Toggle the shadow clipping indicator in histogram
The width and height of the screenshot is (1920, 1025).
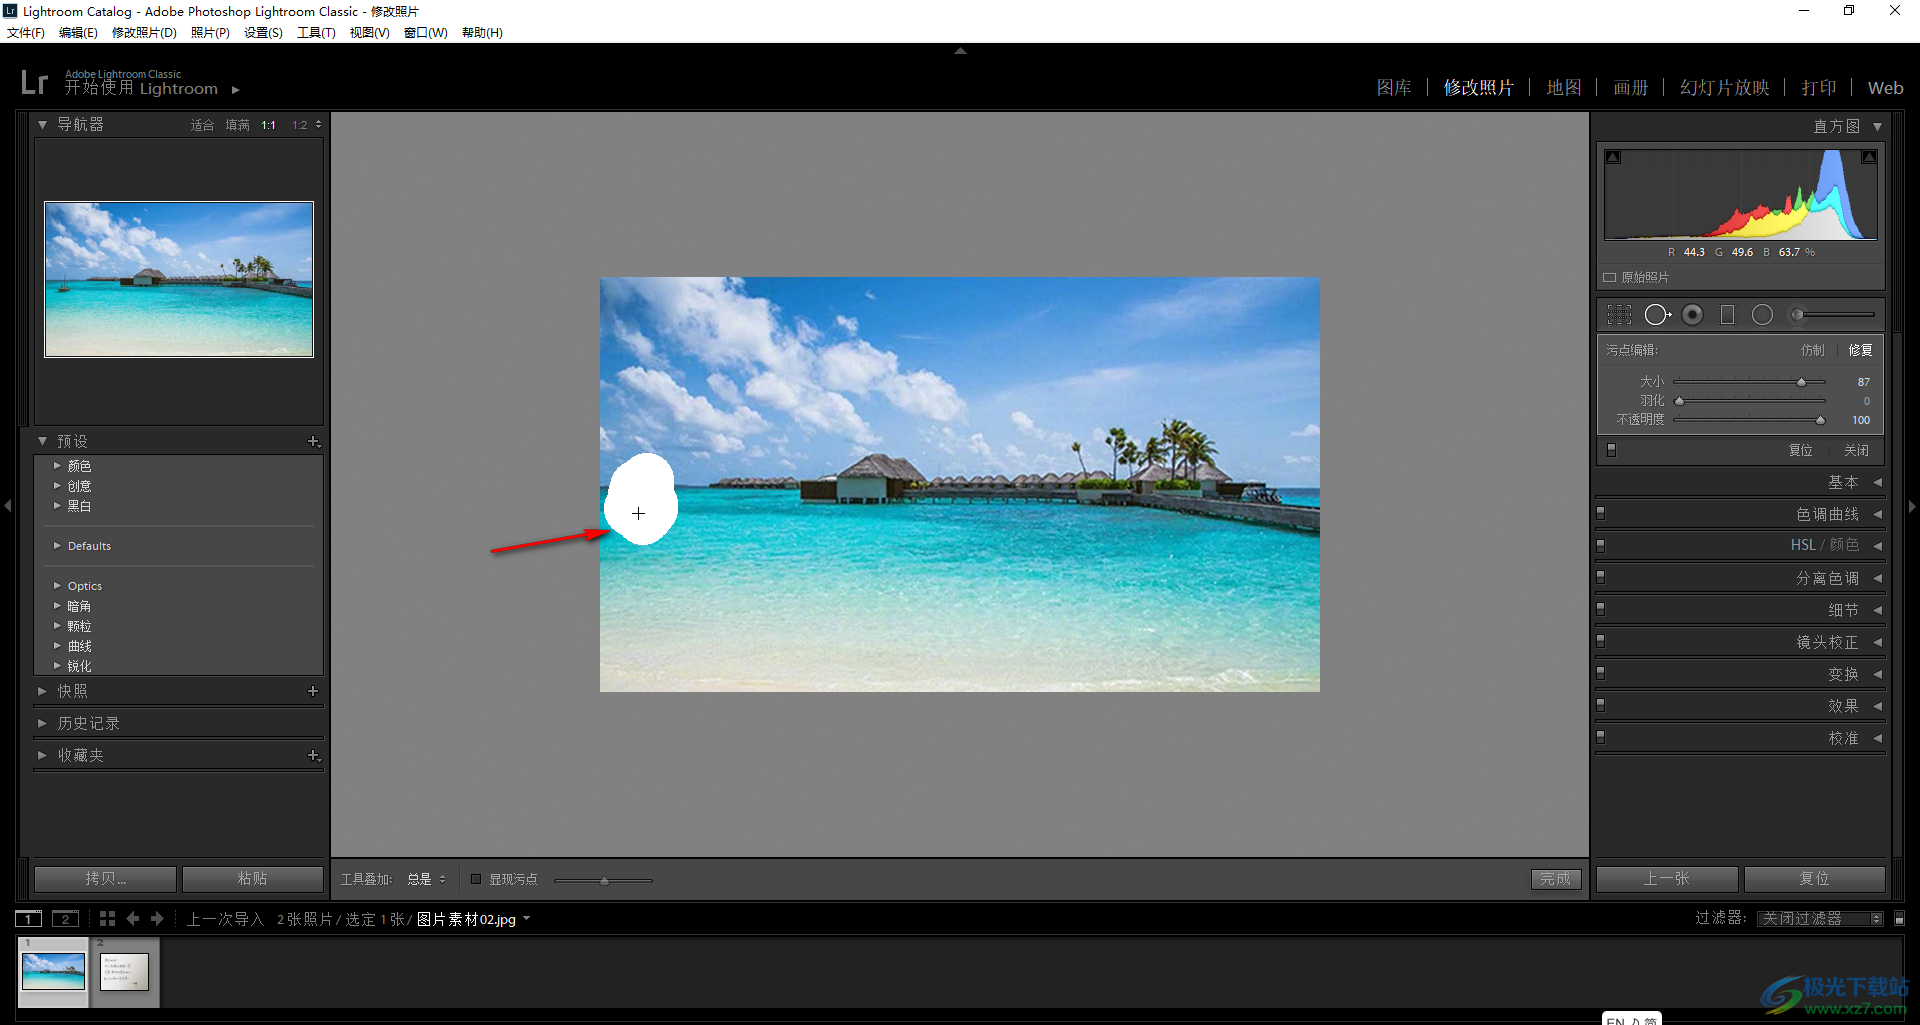click(1613, 157)
